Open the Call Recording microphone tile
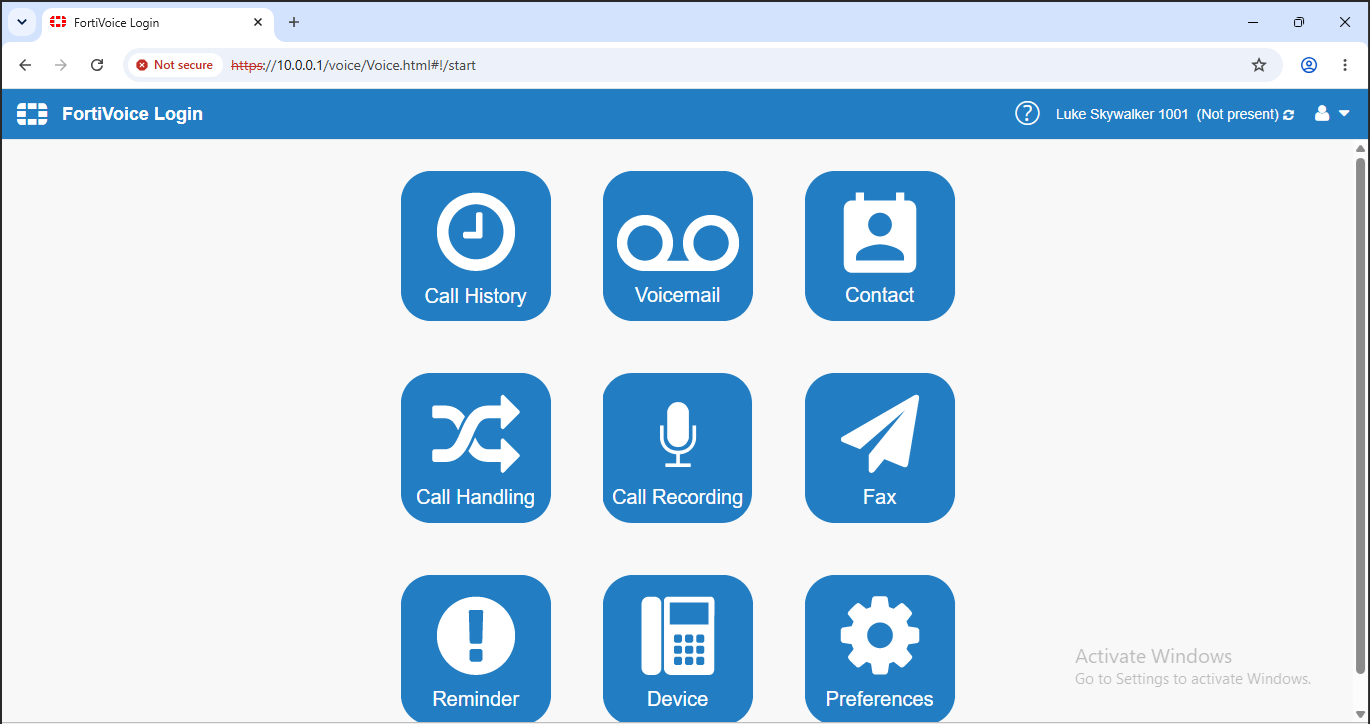Screen dimensions: 1370x724 678,448
